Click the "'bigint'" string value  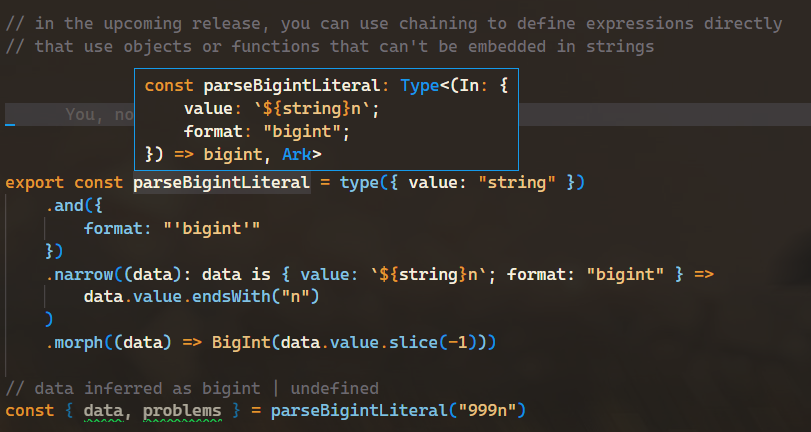click(x=212, y=228)
